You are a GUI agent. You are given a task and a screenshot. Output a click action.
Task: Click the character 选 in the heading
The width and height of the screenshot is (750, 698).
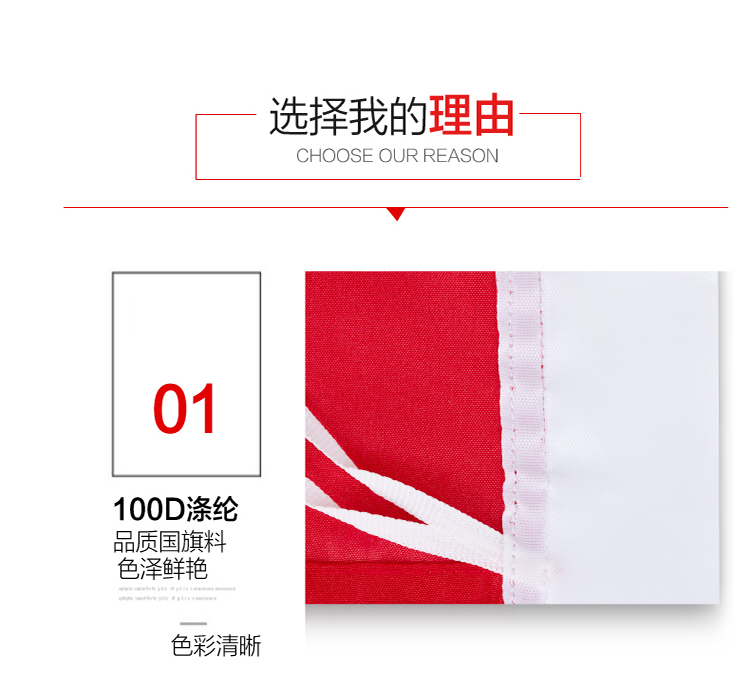tap(289, 116)
